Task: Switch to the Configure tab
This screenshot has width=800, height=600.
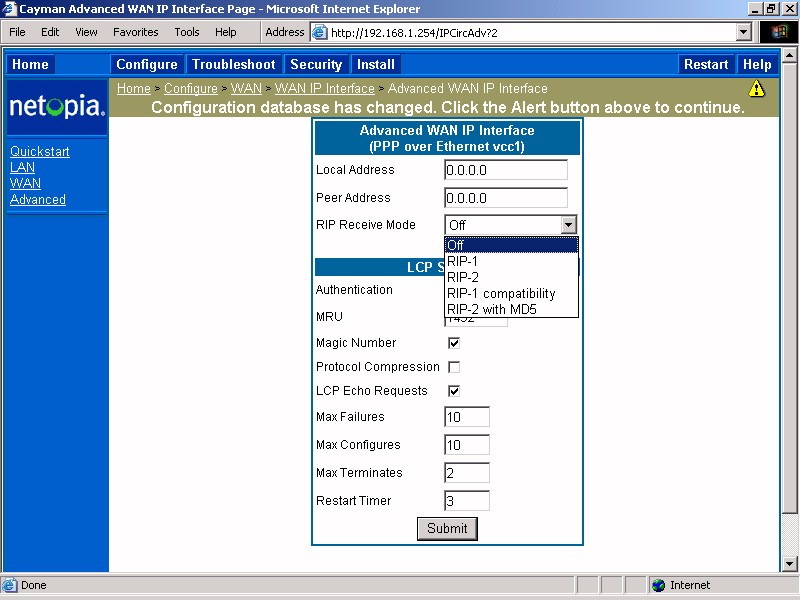Action: pyautogui.click(x=147, y=64)
